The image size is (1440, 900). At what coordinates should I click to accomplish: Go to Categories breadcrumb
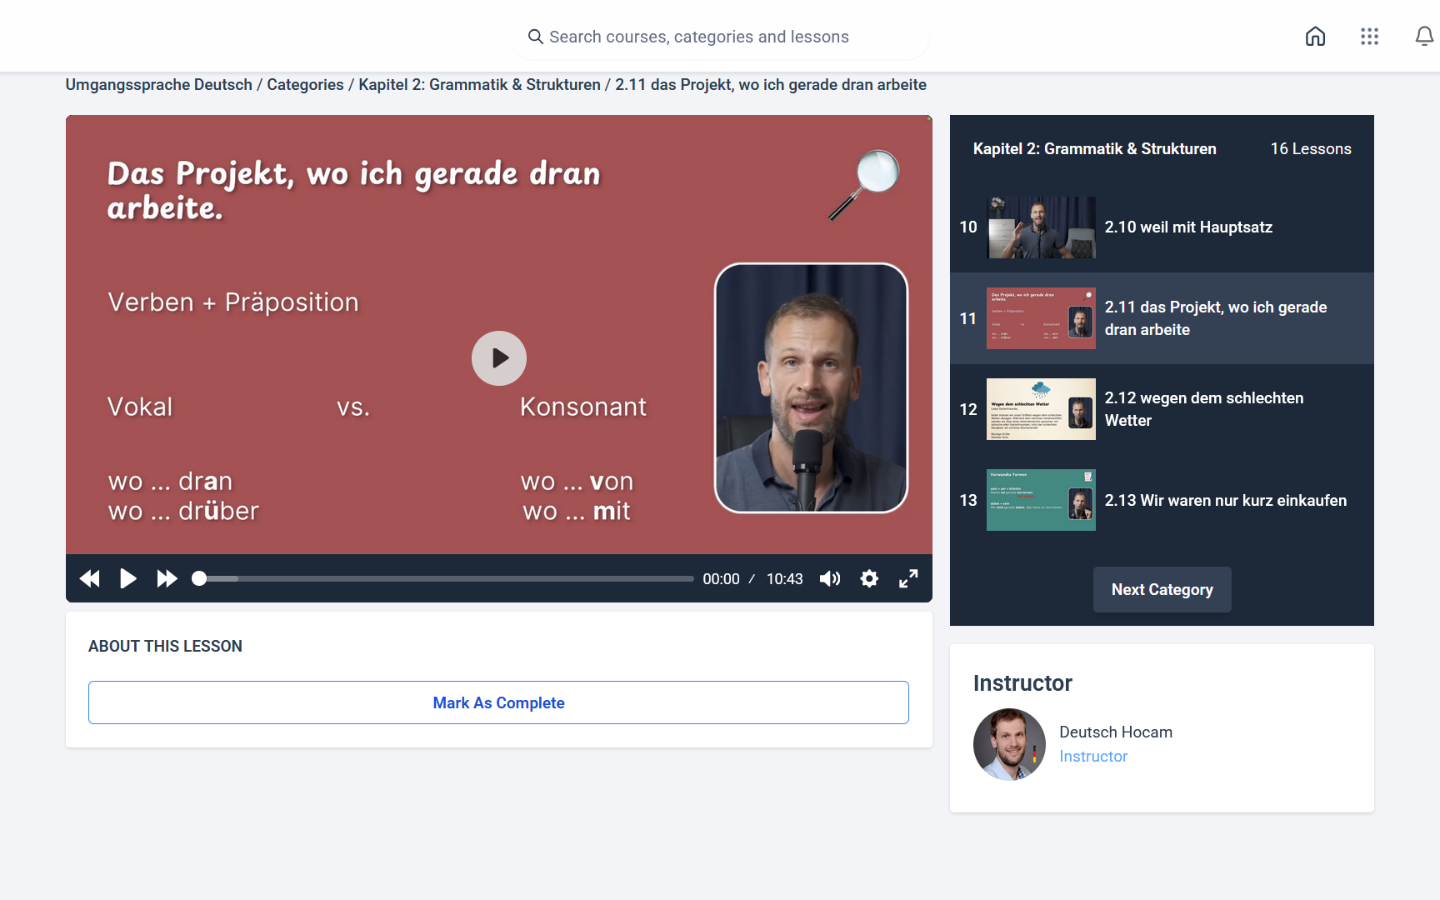(305, 85)
